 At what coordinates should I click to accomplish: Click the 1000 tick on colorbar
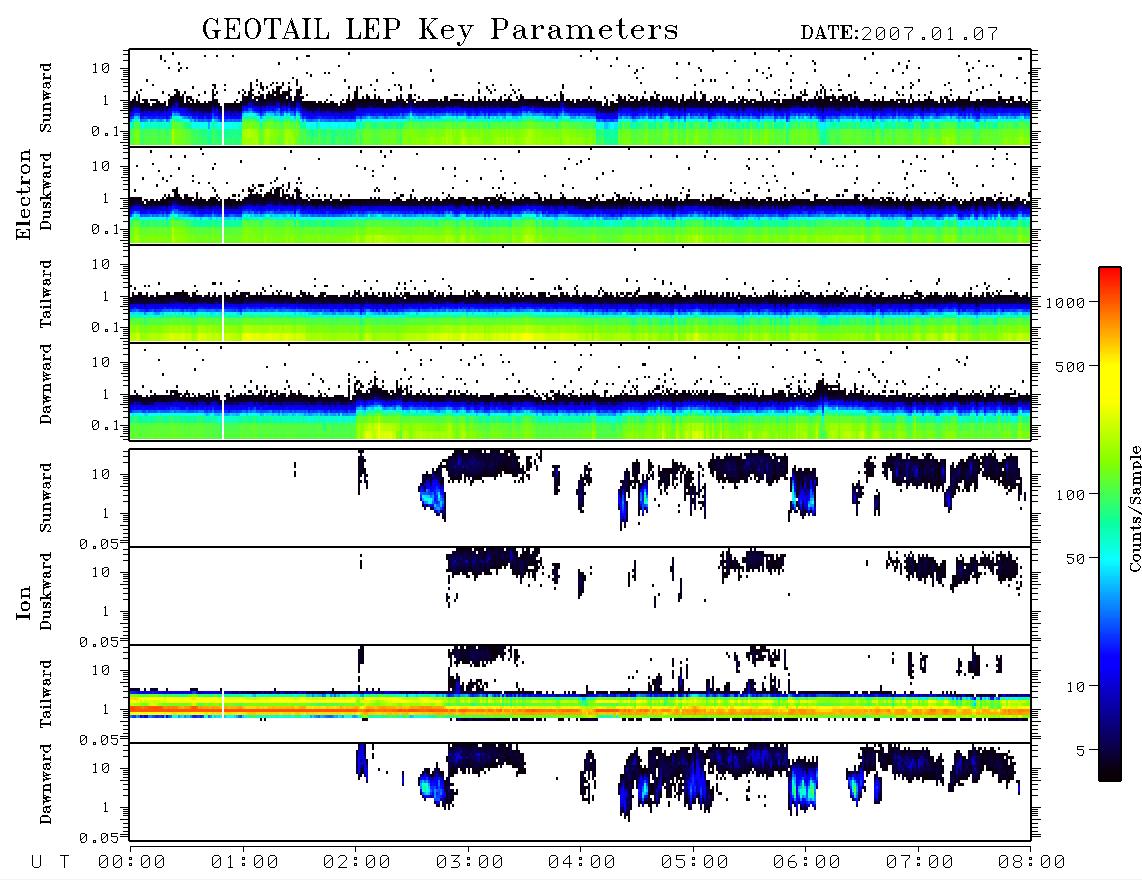(x=1065, y=303)
